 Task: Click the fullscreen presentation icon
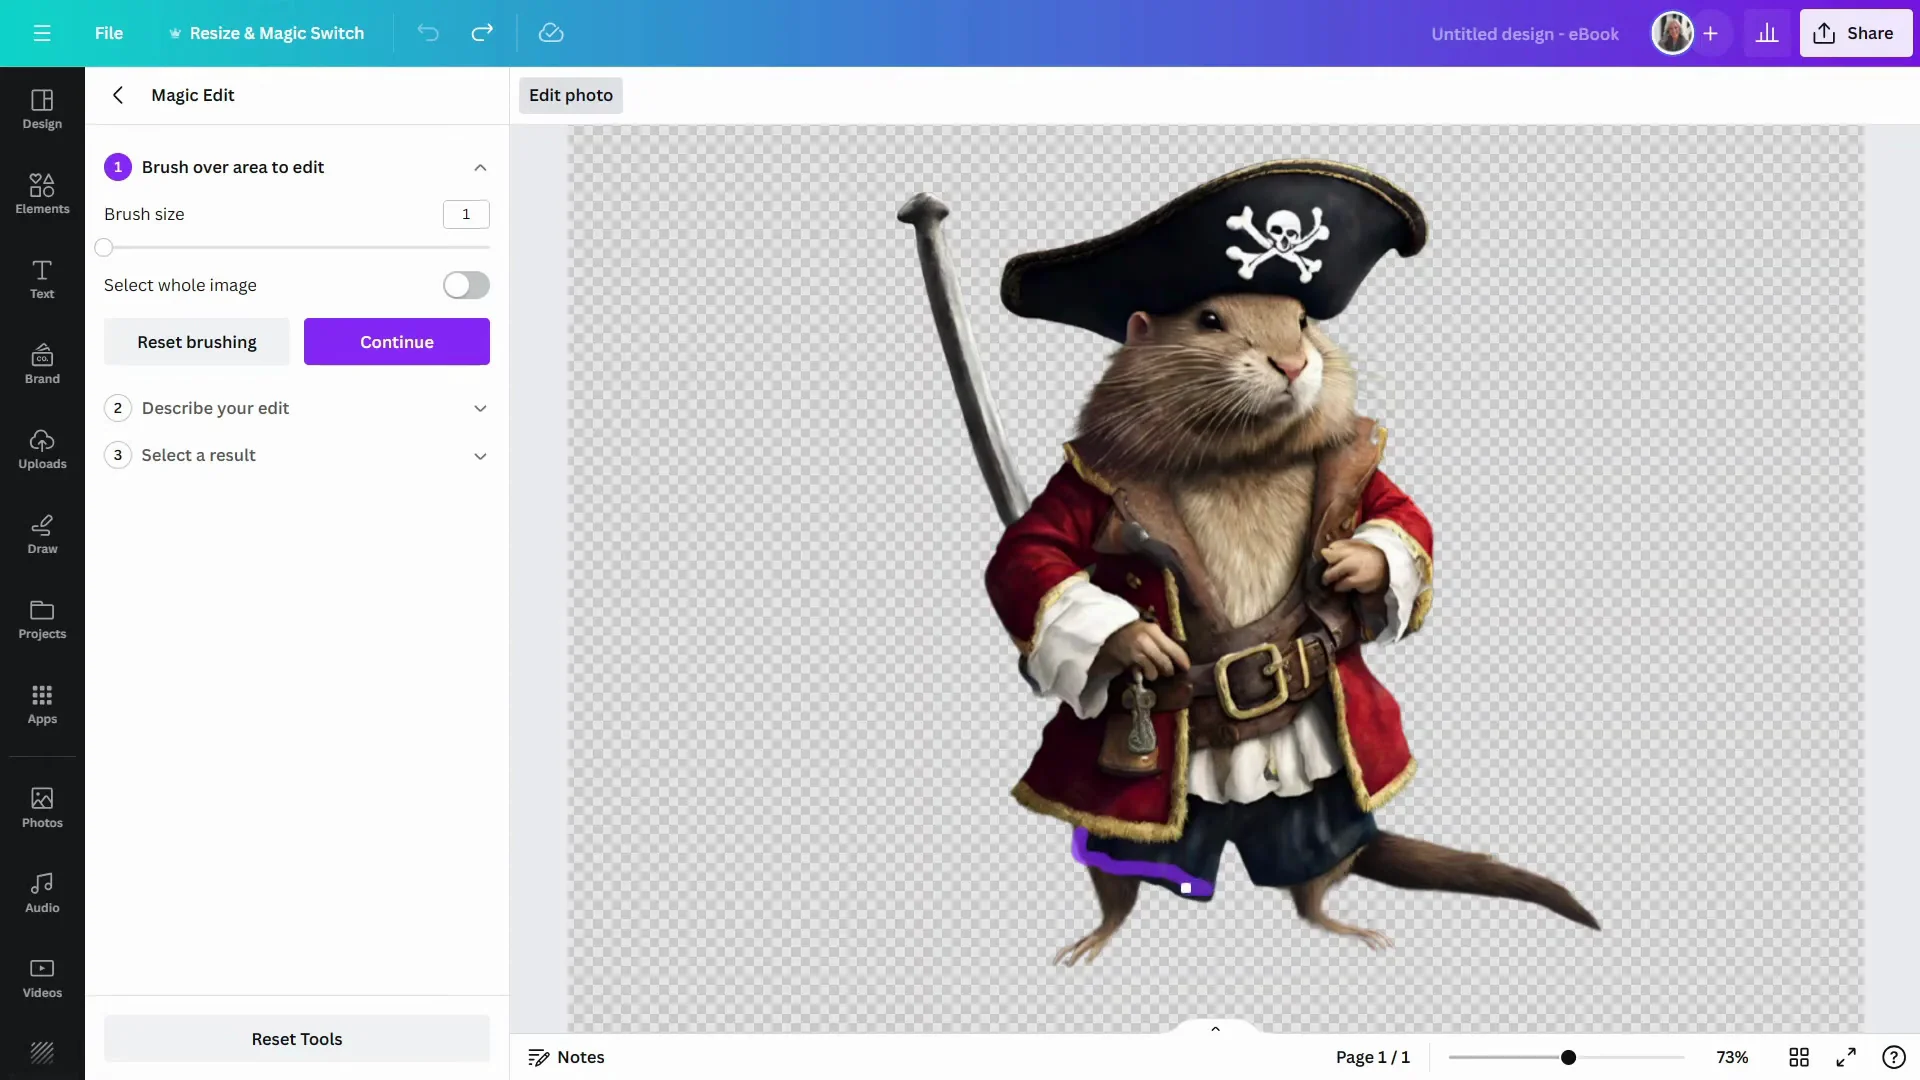tap(1846, 1057)
